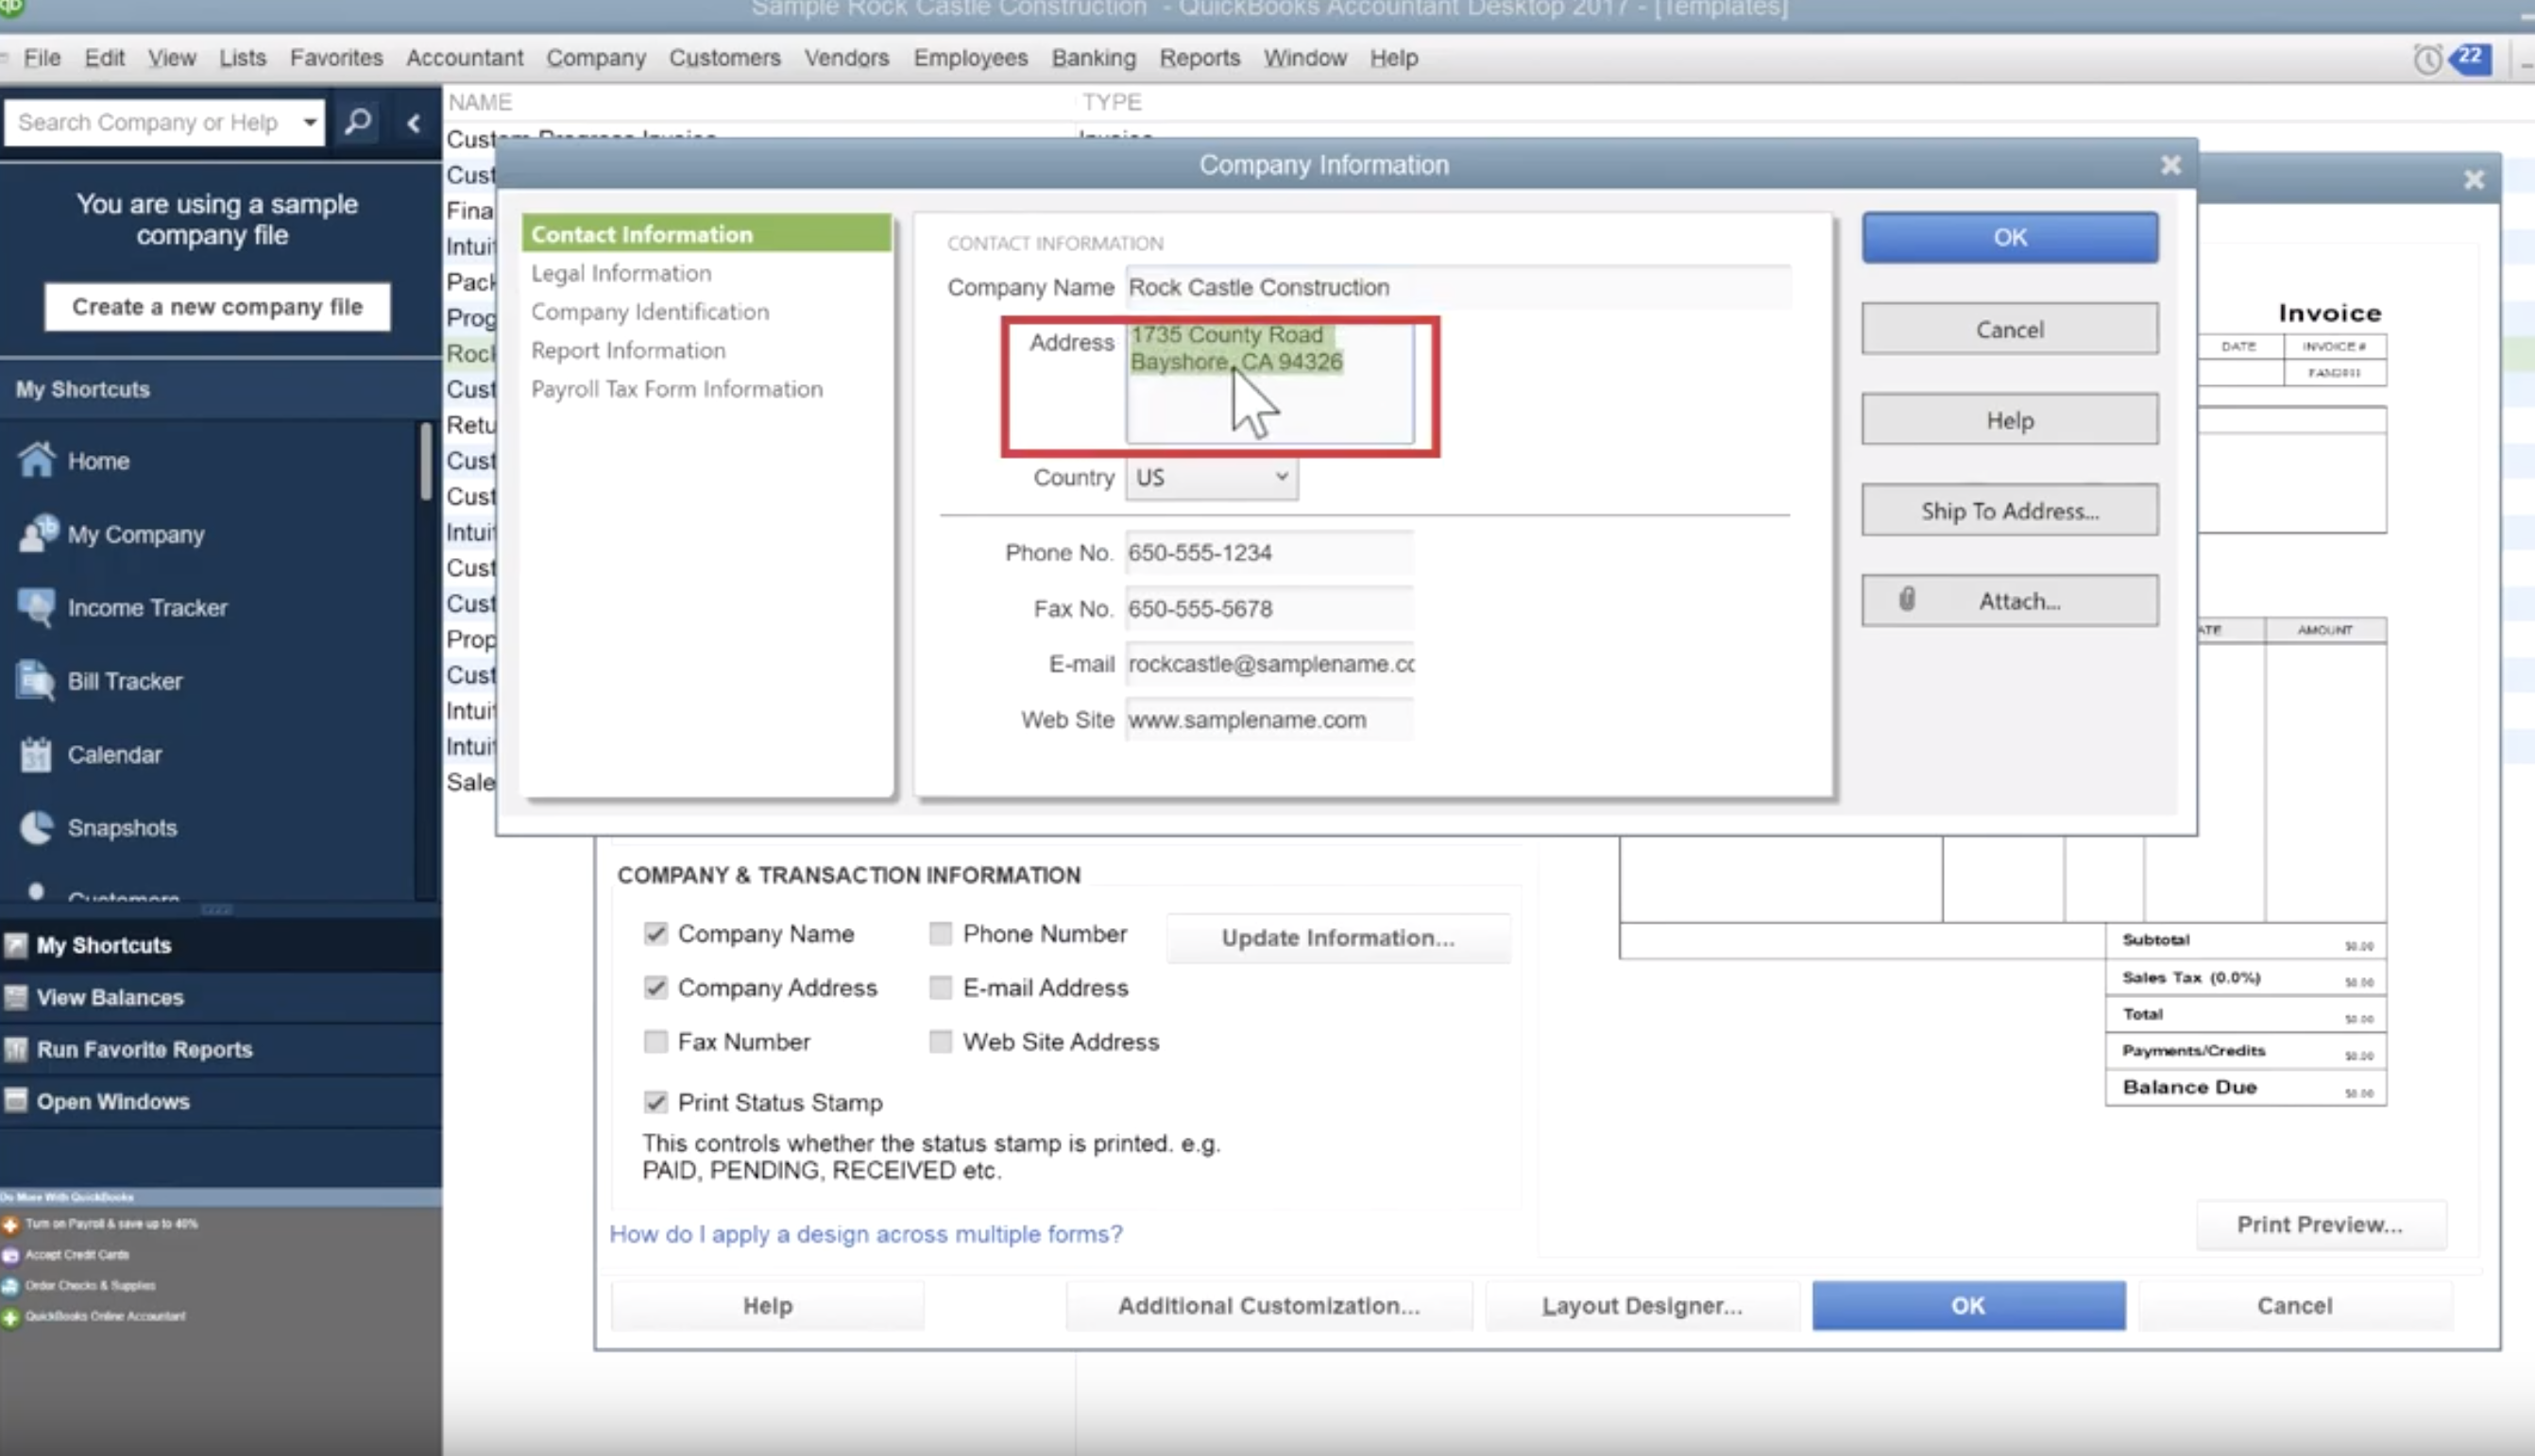
Task: Select the Report Information tab
Action: [x=628, y=351]
